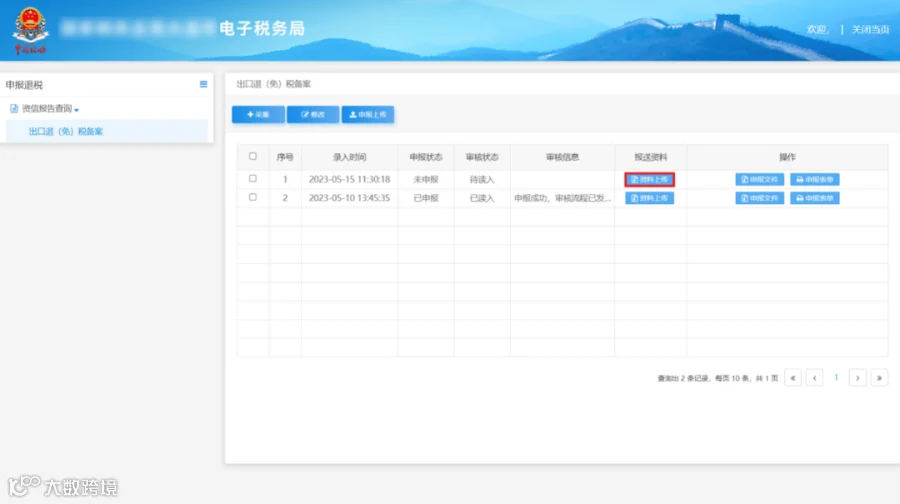The image size is (900, 504).
Task: Click the 出口退（免）税备案 breadcrumb title
Action: pos(274,84)
